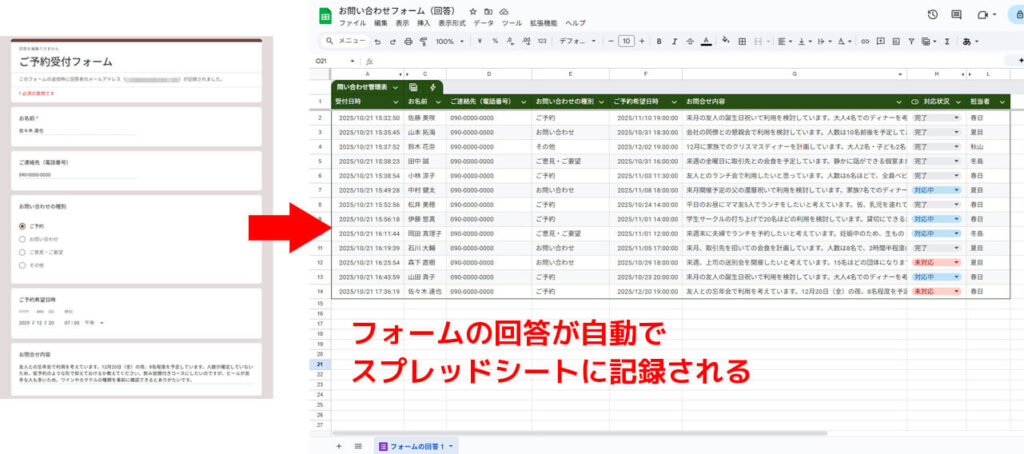This screenshot has height=454, width=1024.
Task: Open the 100% zoom dropdown
Action: click(449, 41)
